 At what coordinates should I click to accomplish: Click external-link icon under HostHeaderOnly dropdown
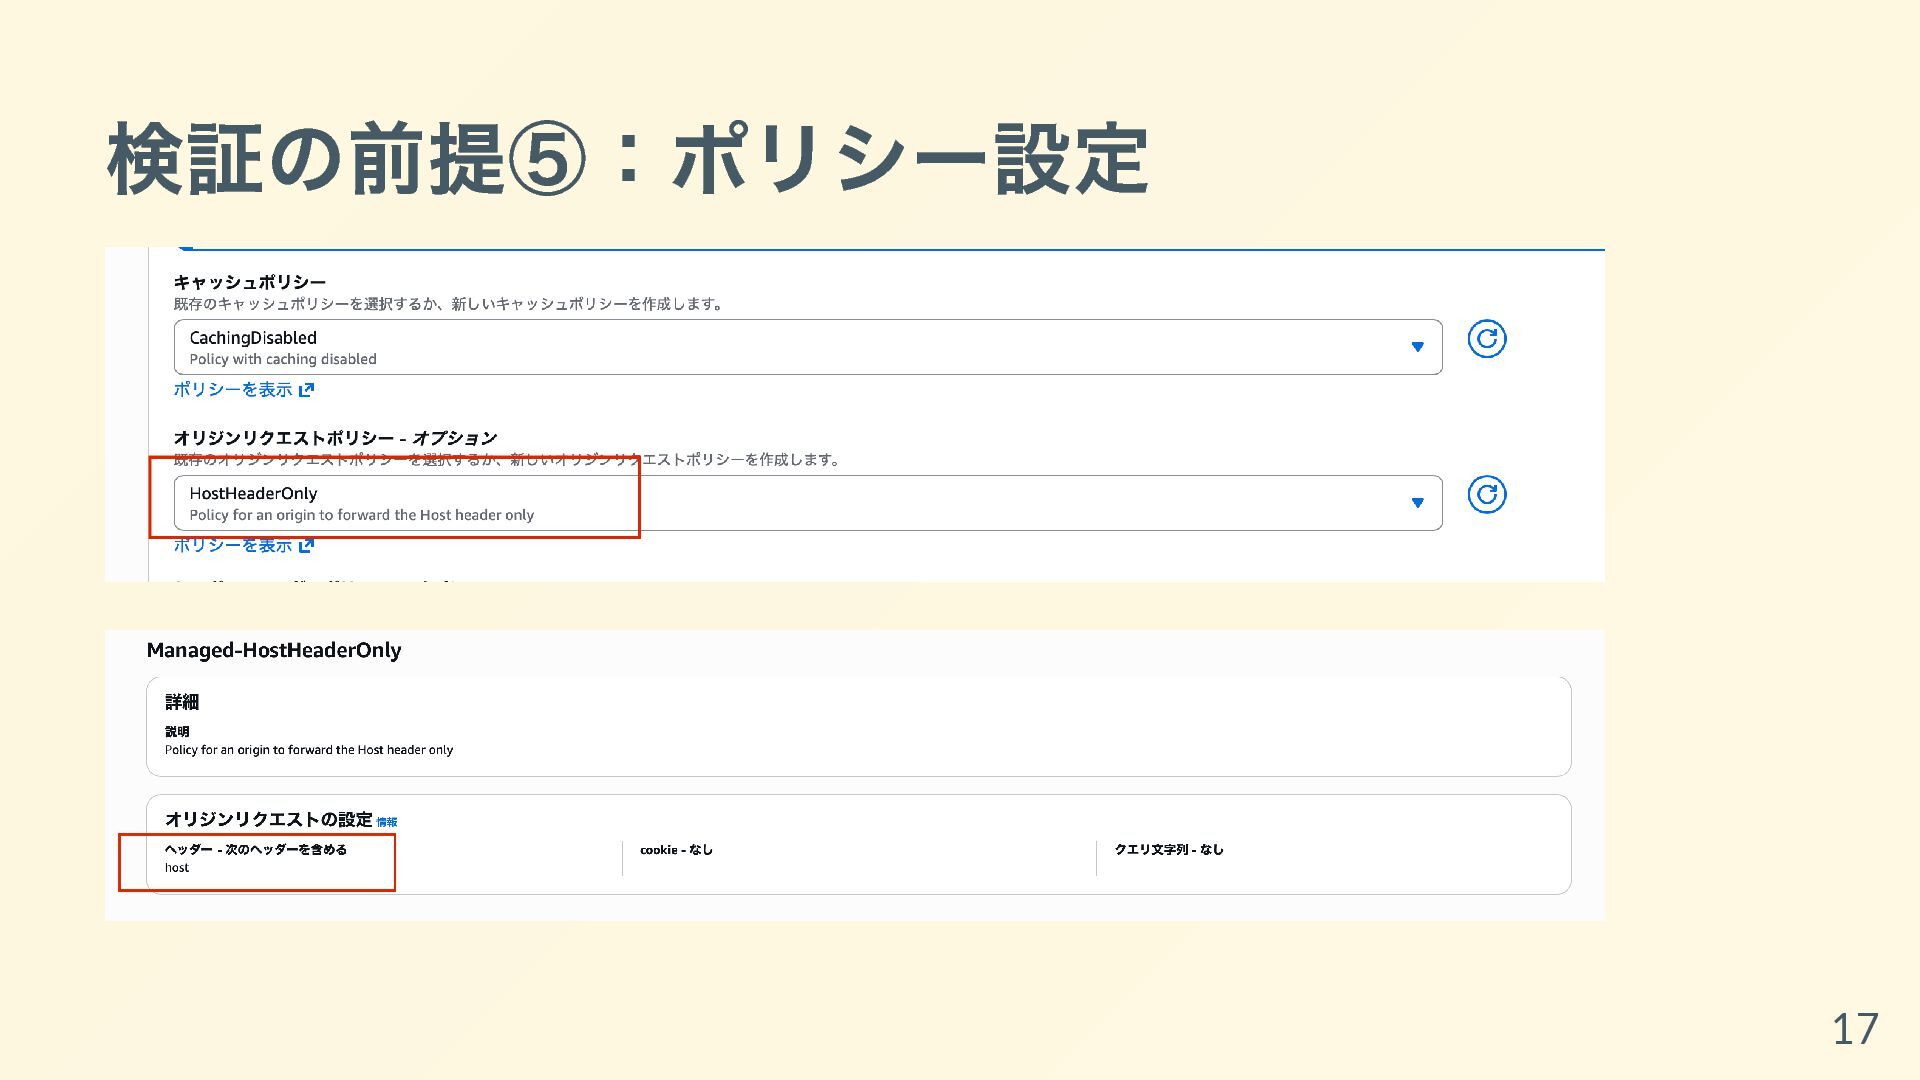click(307, 546)
